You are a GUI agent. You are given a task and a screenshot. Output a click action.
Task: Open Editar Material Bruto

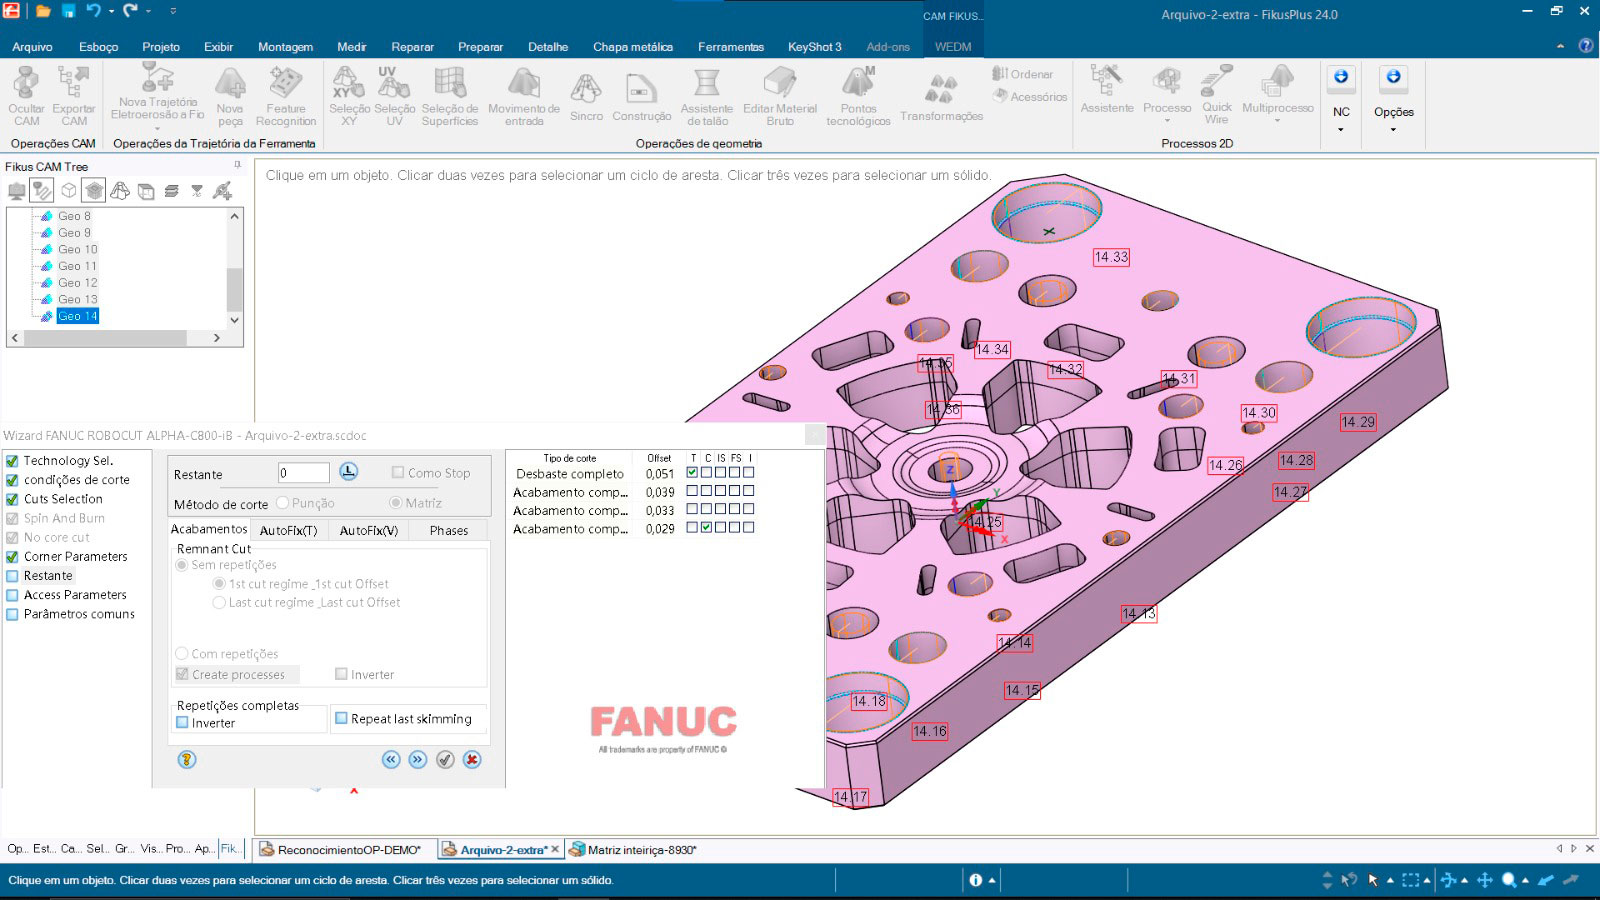coord(780,96)
